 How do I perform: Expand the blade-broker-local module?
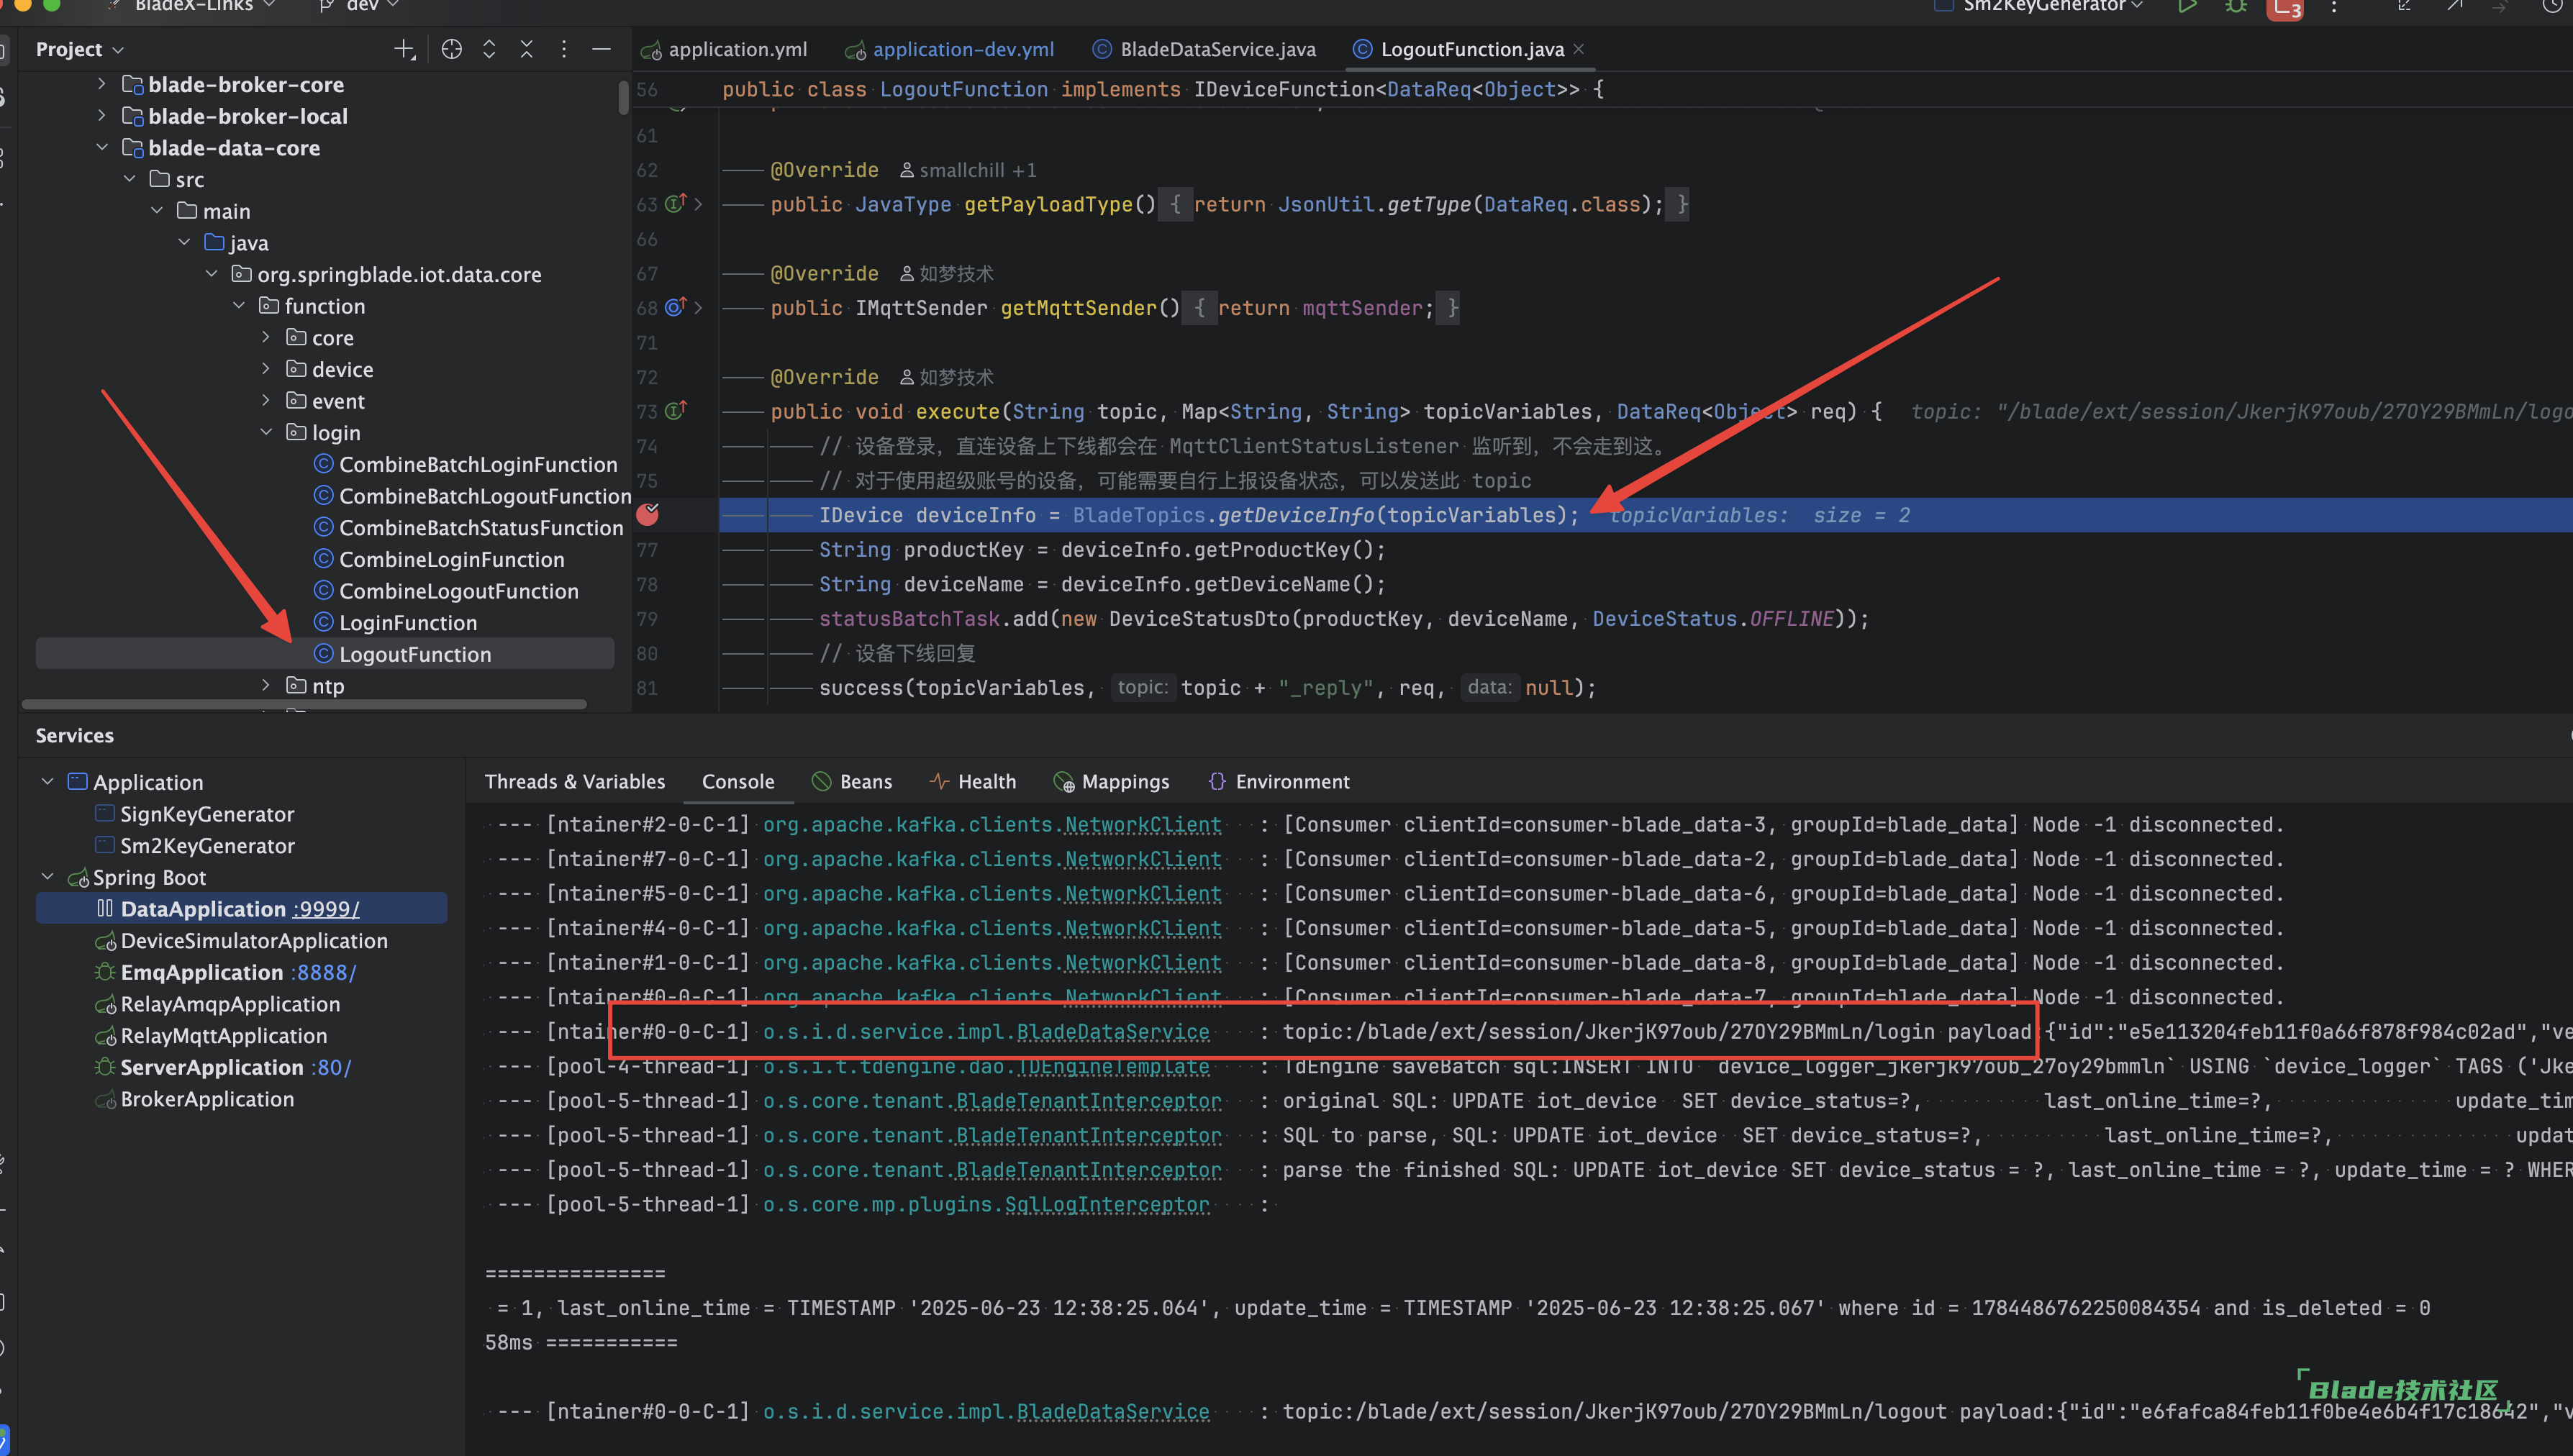[101, 116]
